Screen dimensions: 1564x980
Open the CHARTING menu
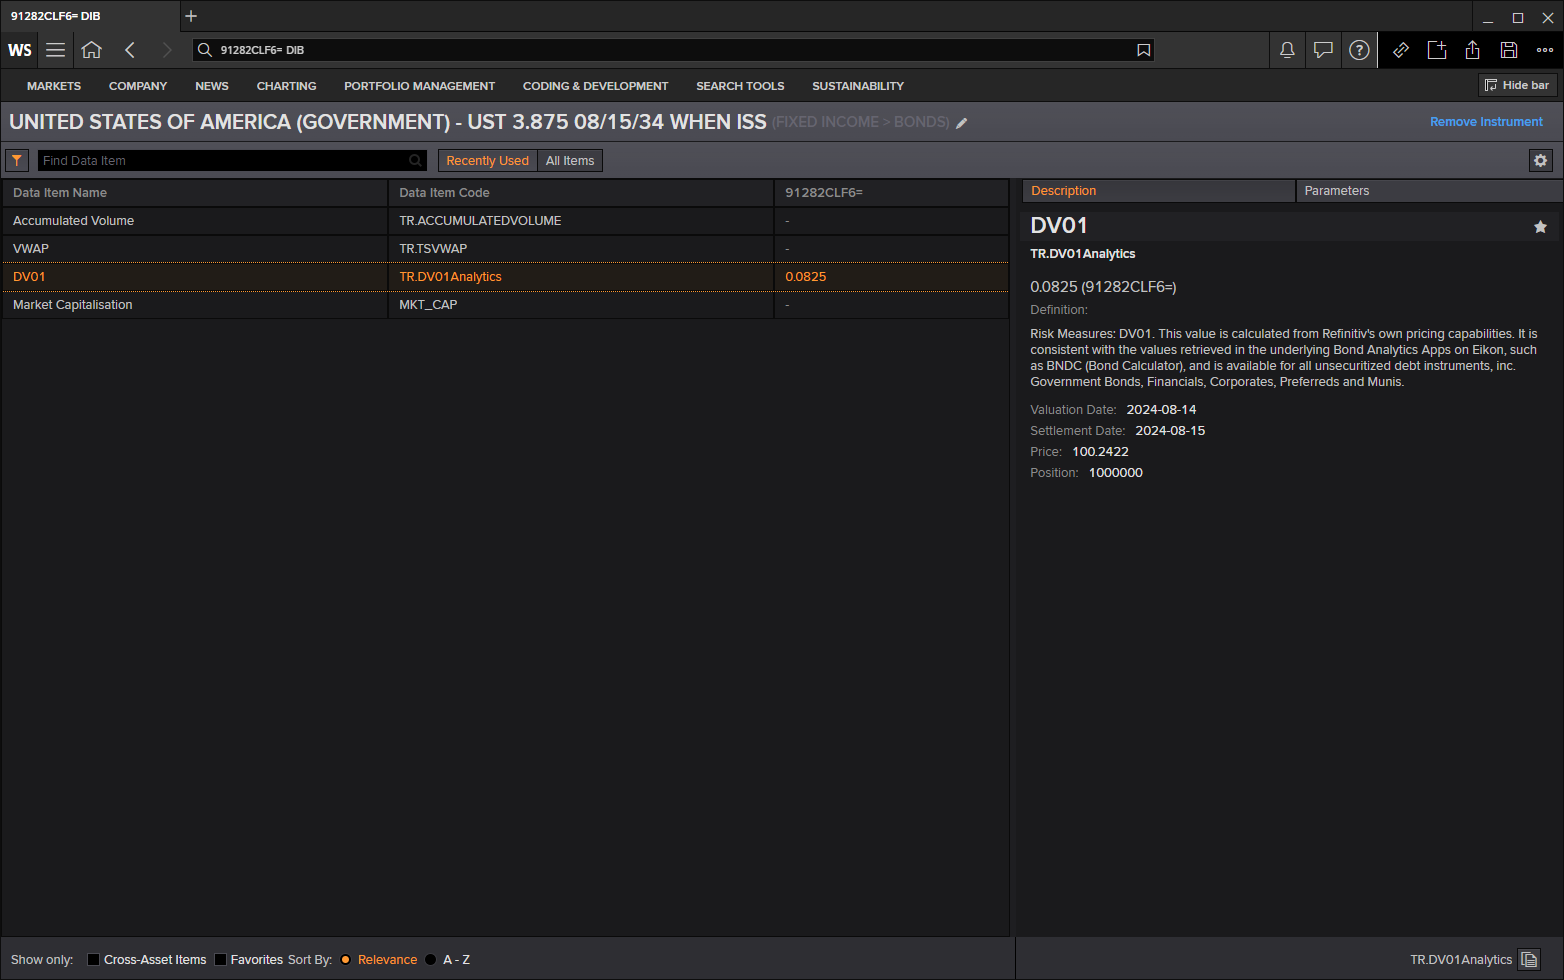point(286,86)
